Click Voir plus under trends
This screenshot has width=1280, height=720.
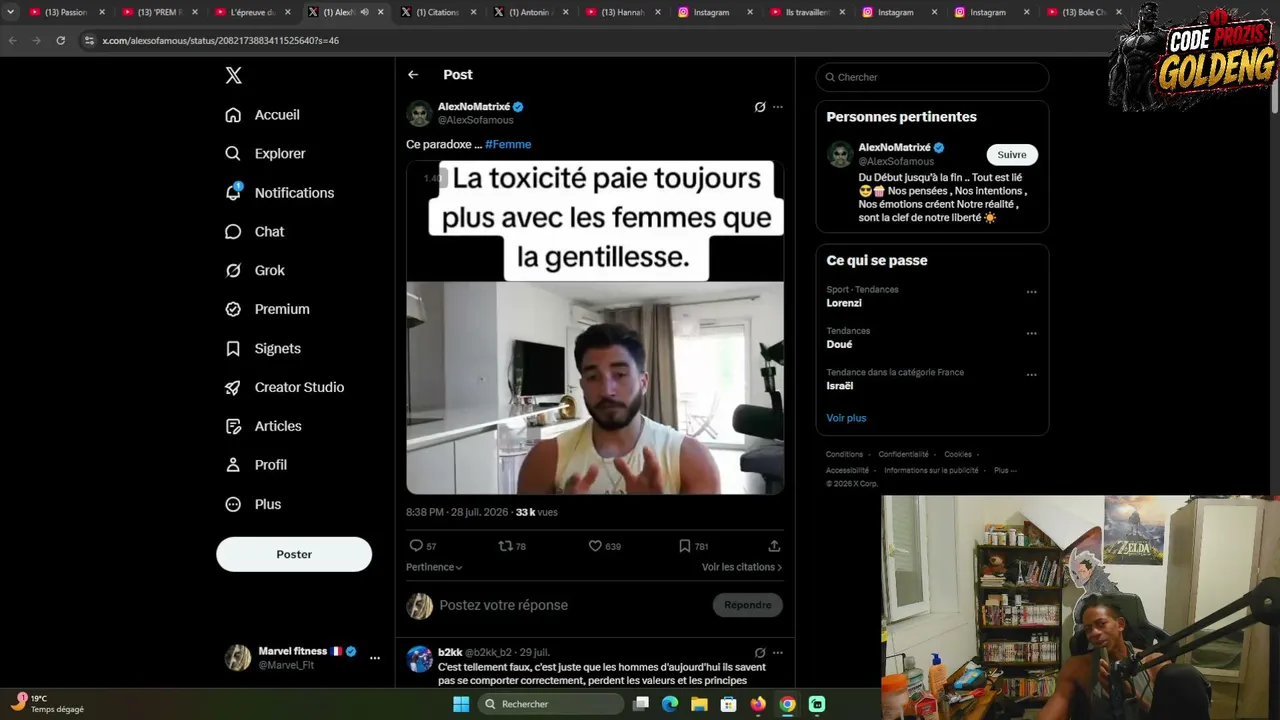point(846,418)
